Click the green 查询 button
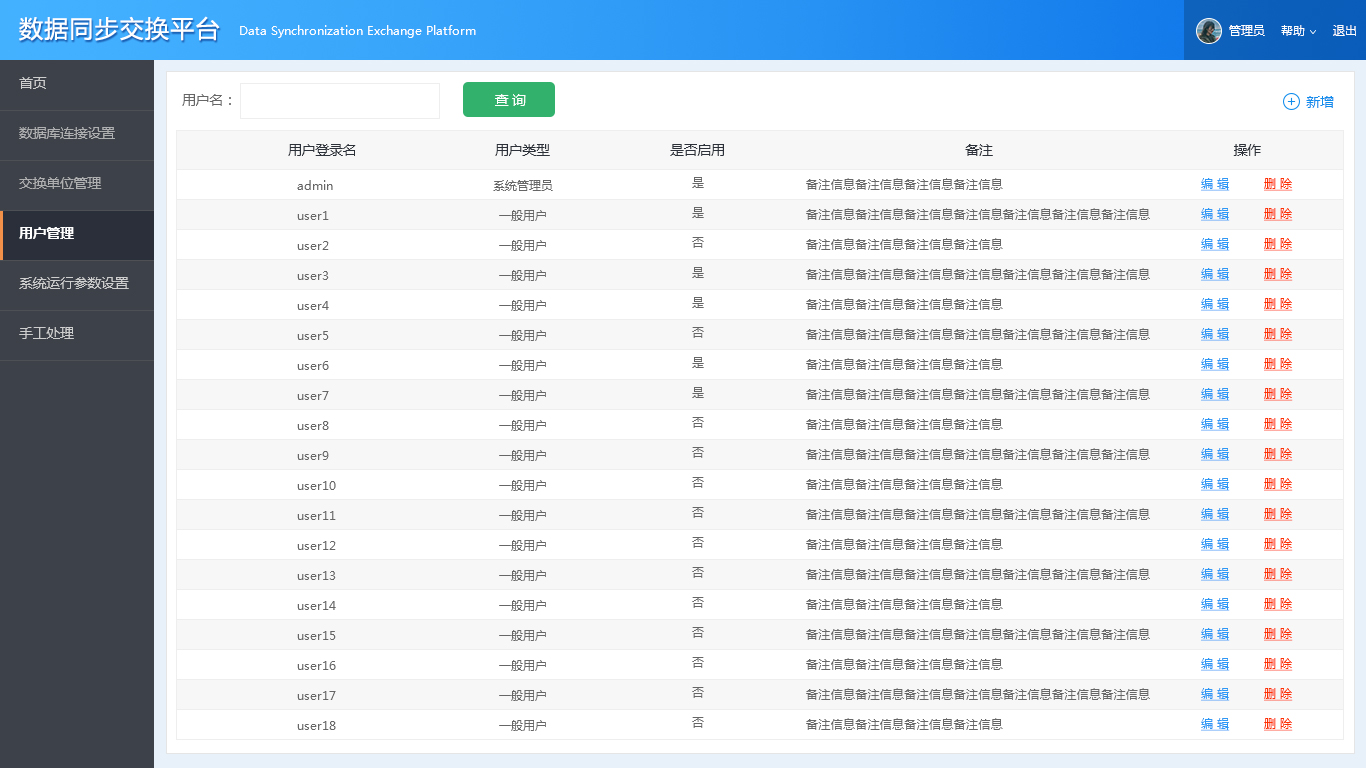 [509, 100]
